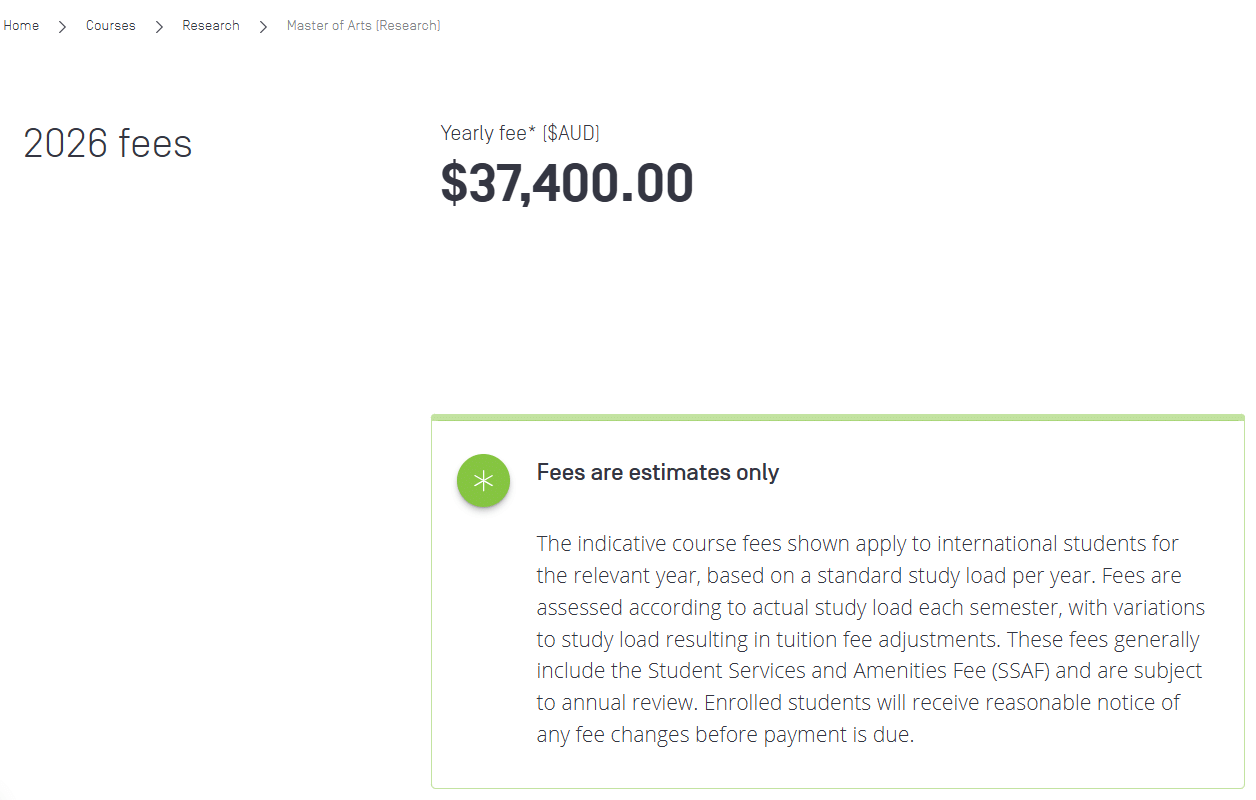This screenshot has width=1256, height=800.
Task: Open the Courses breadcrumb link
Action: pyautogui.click(x=110, y=25)
